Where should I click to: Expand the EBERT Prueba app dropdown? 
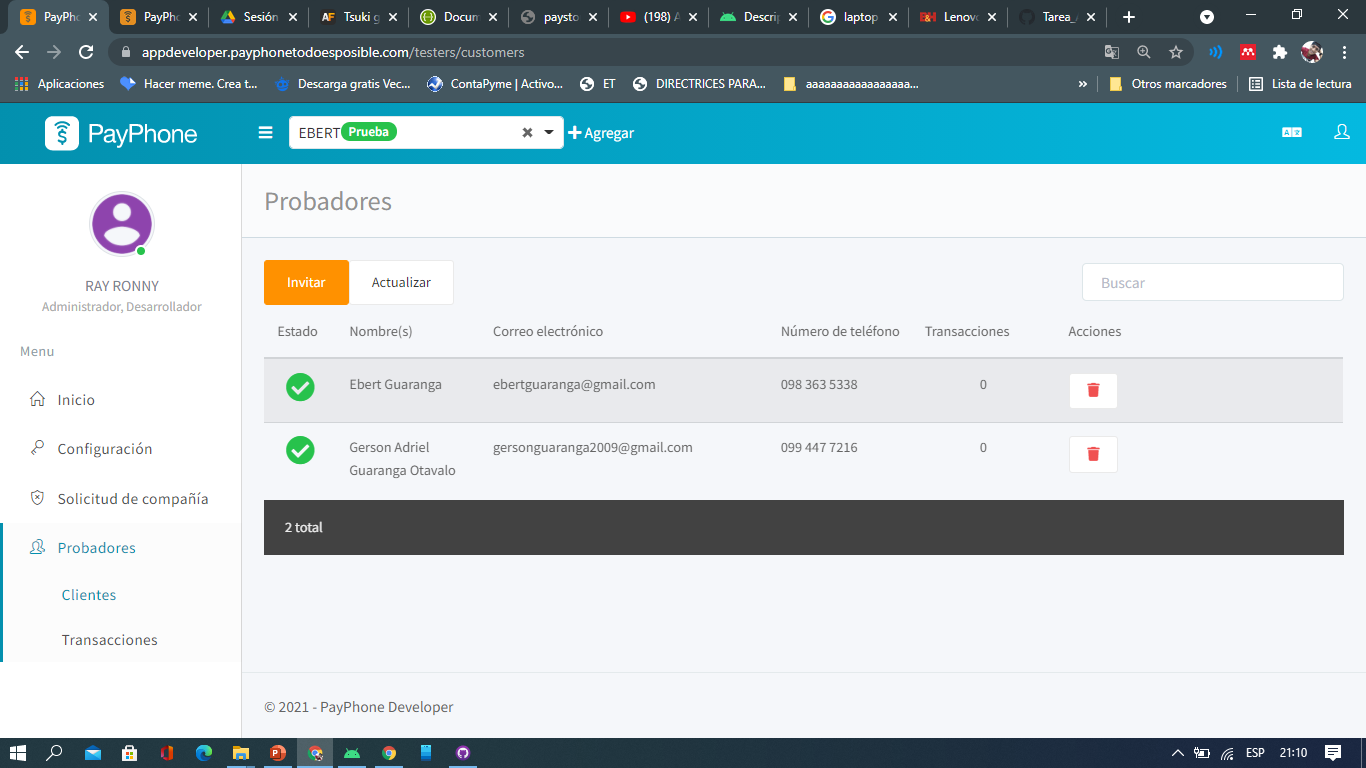(547, 132)
